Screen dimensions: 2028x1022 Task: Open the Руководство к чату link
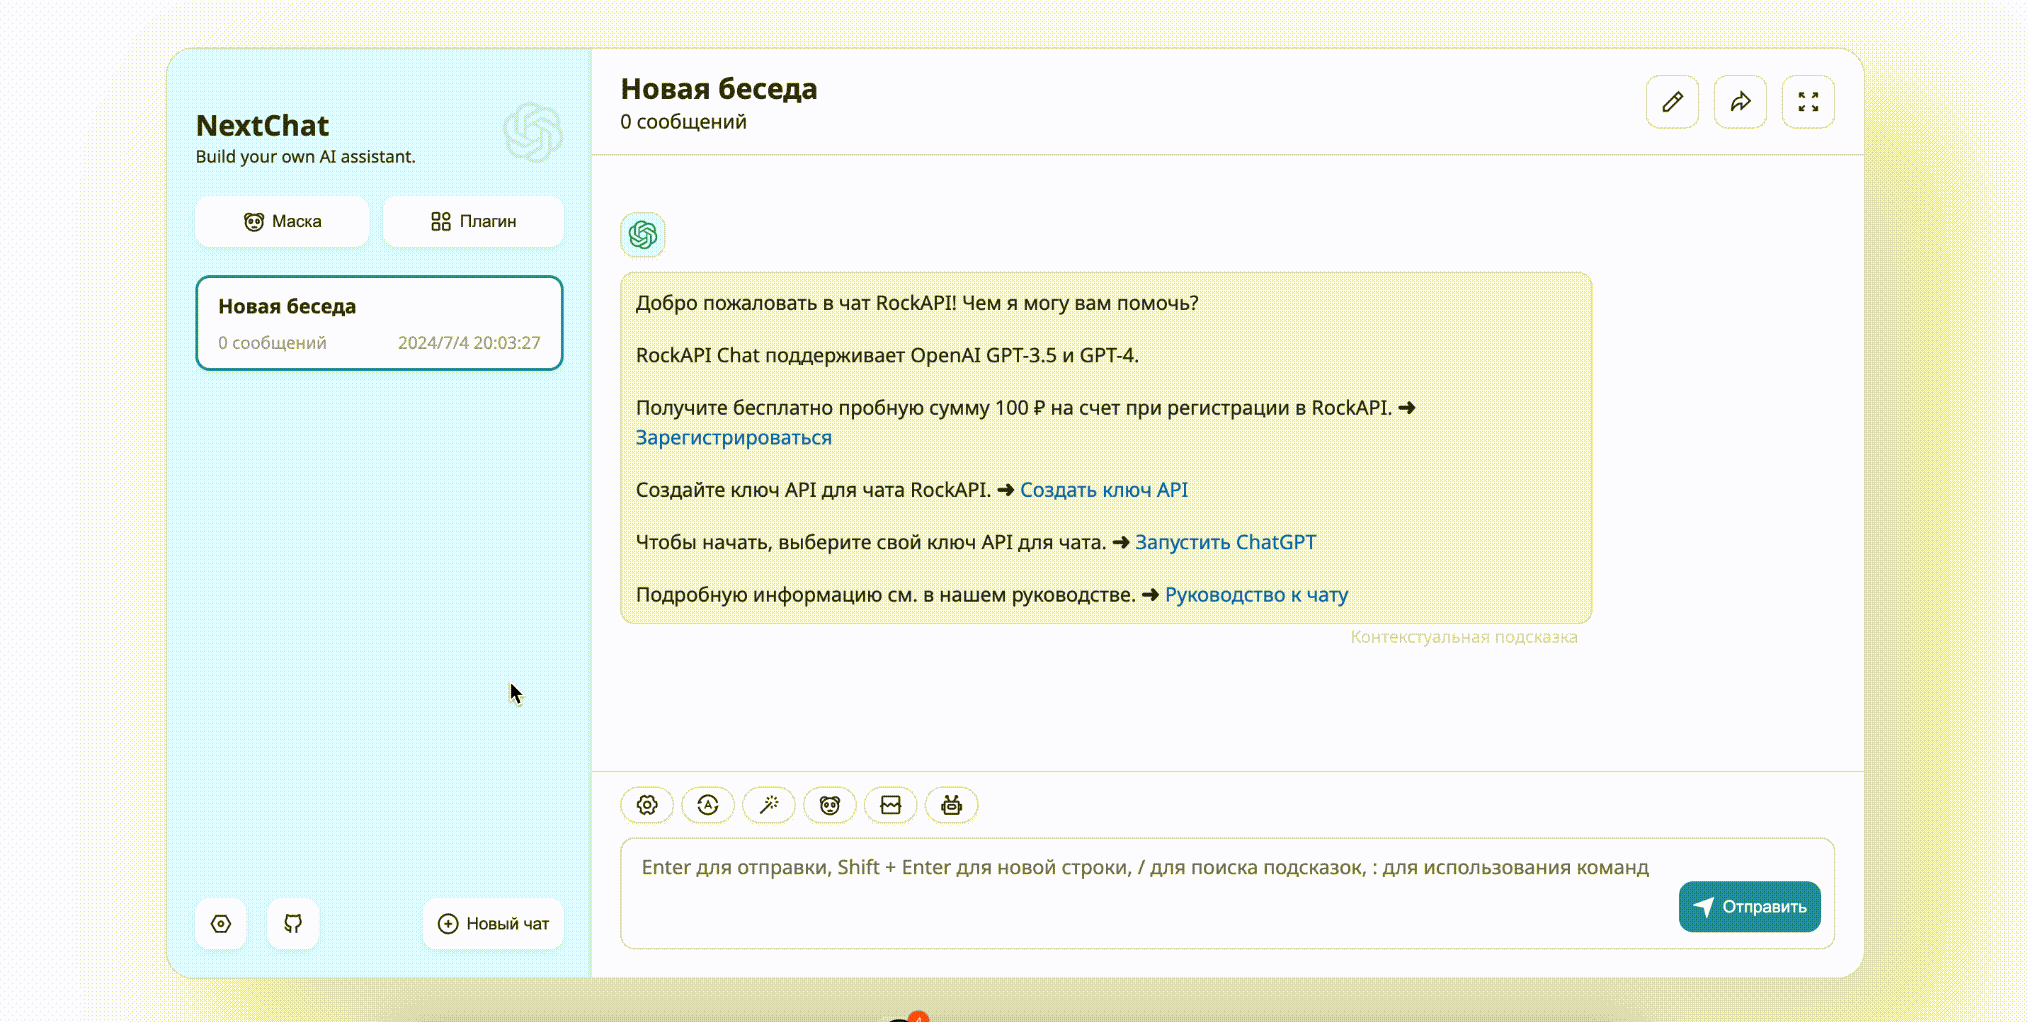[x=1257, y=595]
